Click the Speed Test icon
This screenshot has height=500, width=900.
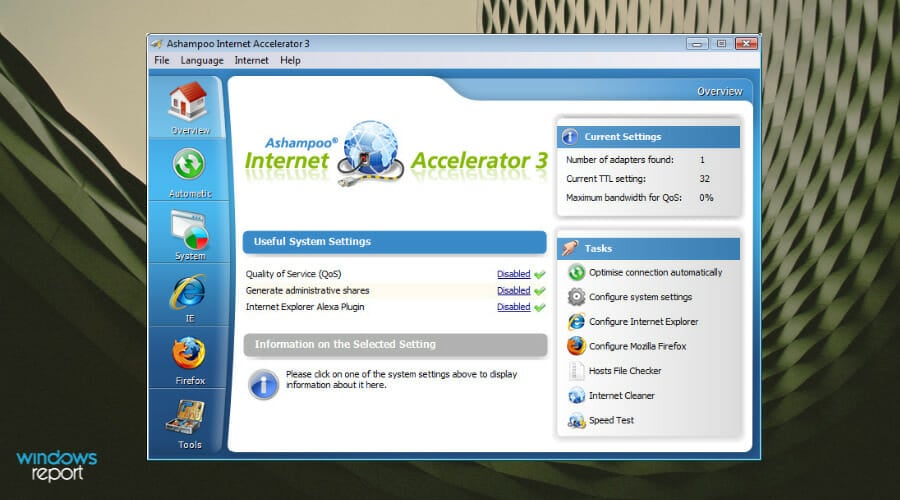click(x=576, y=421)
